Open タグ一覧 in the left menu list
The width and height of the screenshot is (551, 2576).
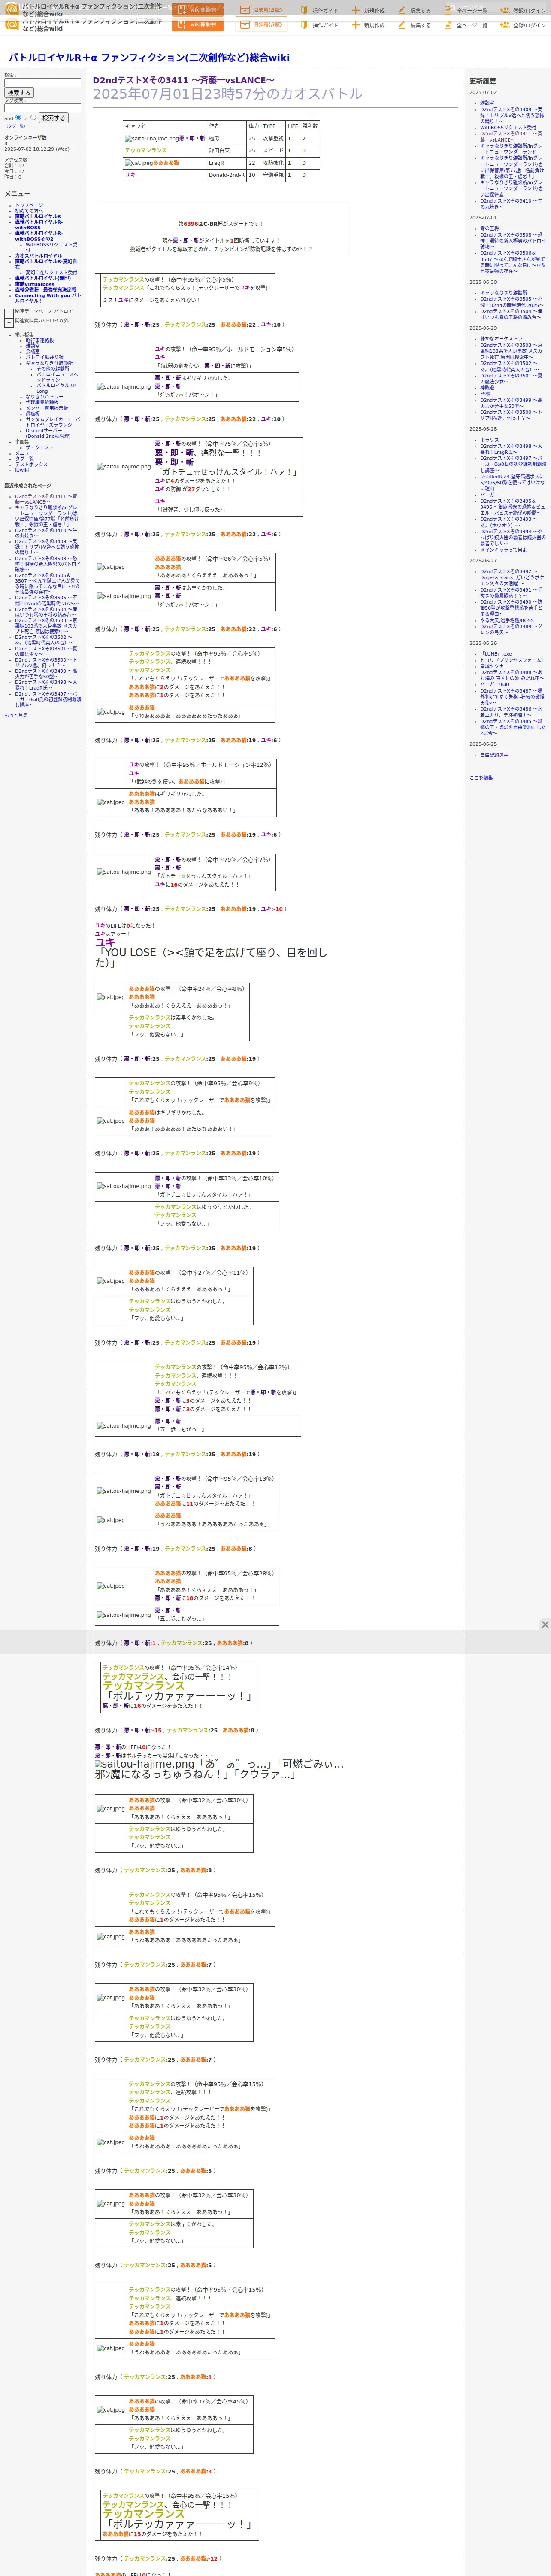click(24, 459)
